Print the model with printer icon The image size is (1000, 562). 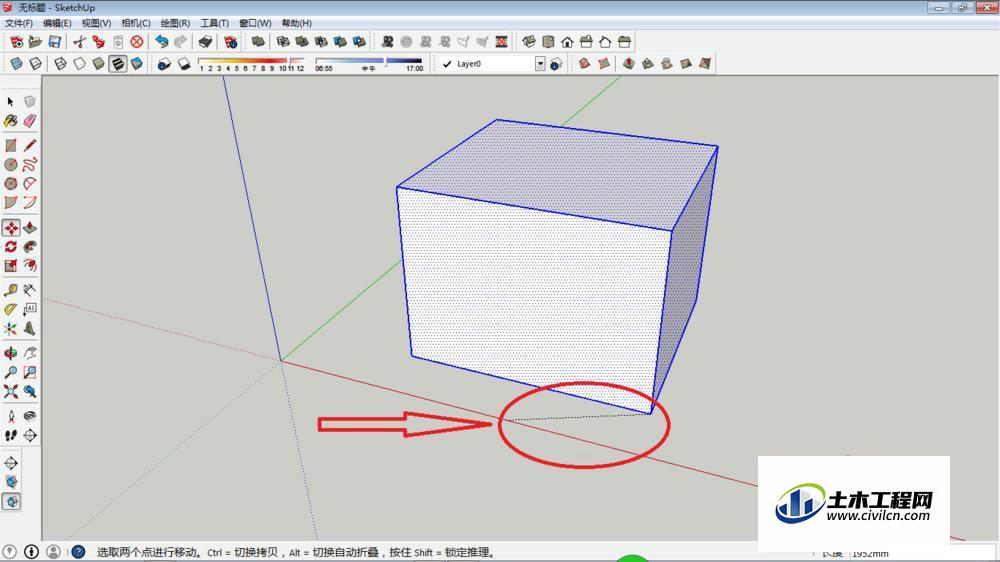(x=205, y=42)
